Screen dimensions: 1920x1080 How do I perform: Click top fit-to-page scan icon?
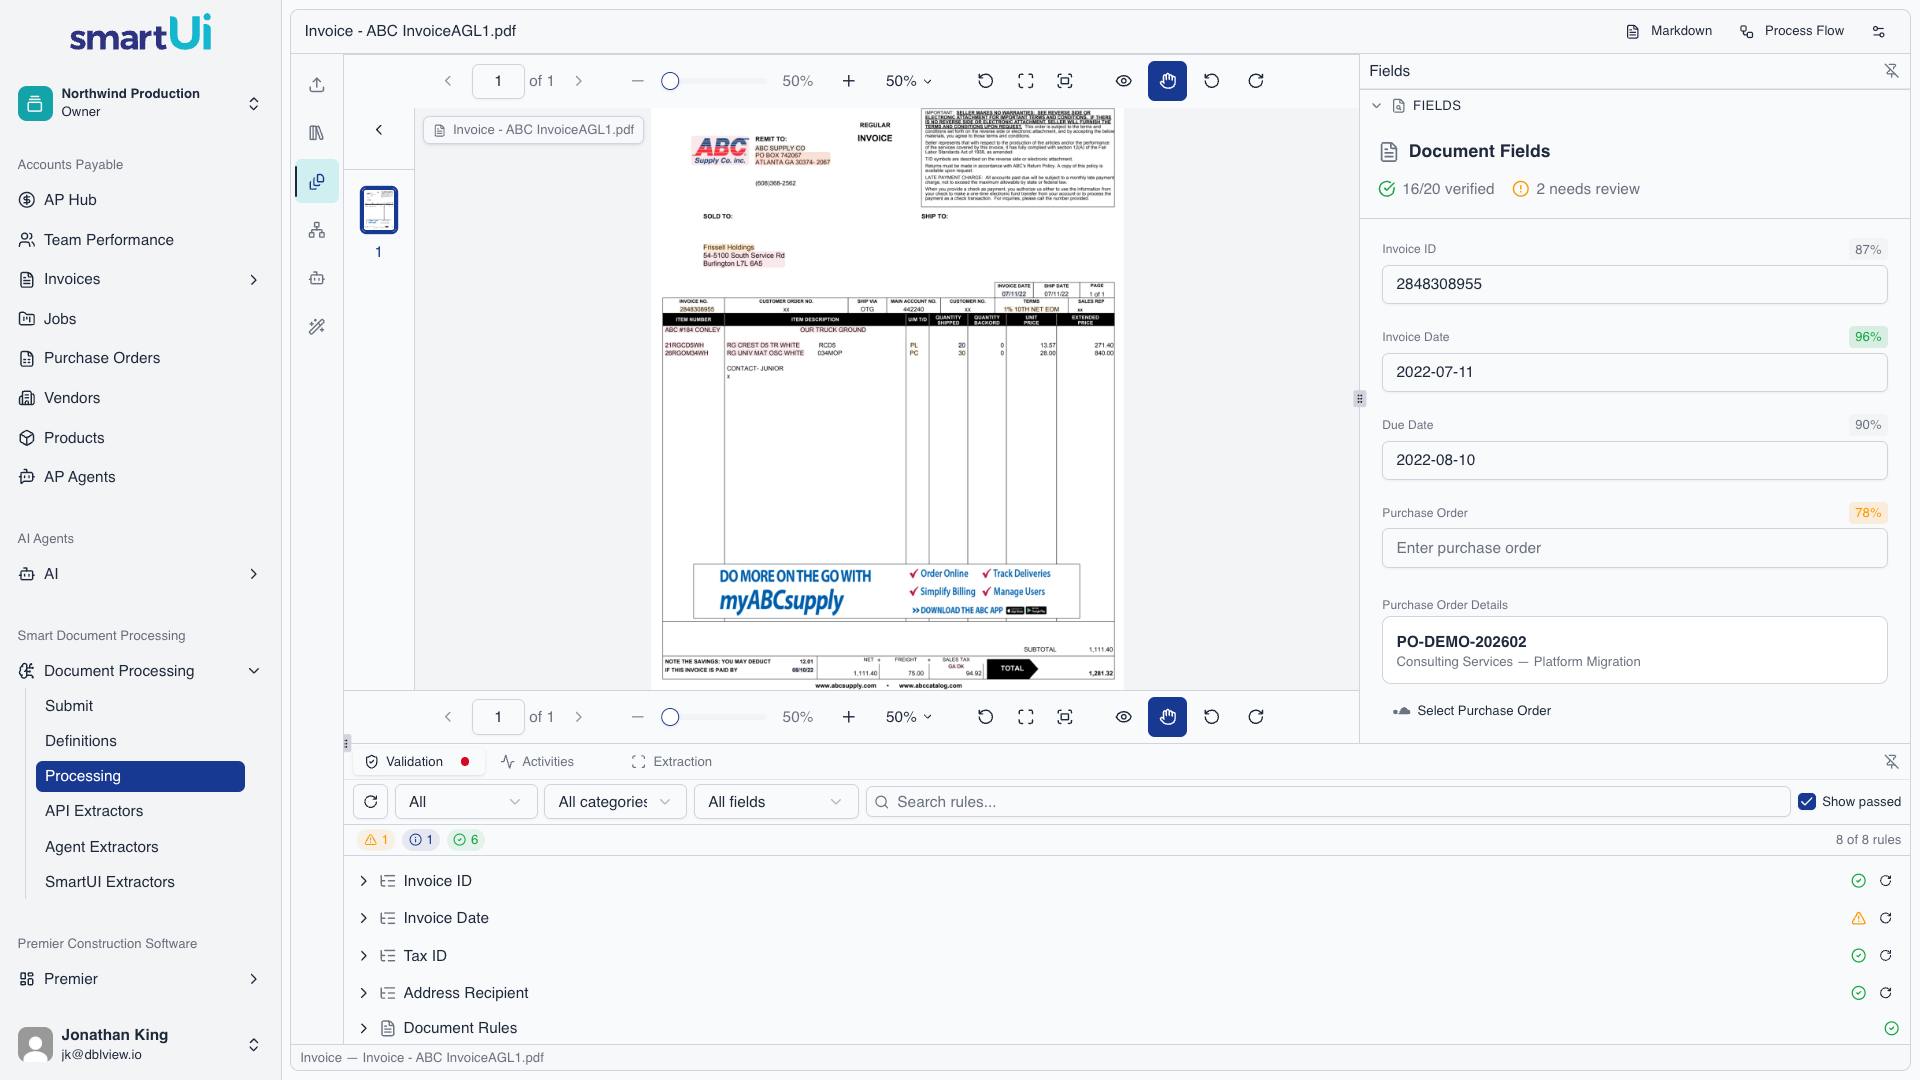pos(1065,81)
